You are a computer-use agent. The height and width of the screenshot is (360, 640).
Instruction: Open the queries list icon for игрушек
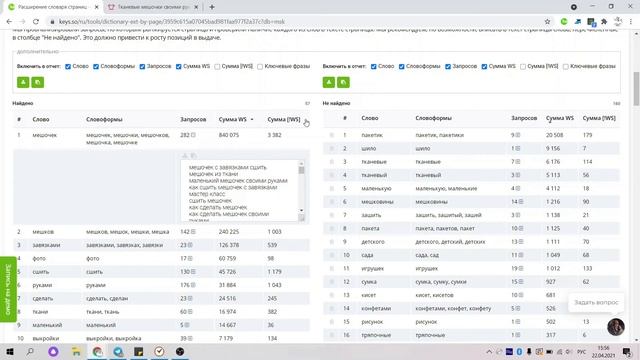[521, 269]
